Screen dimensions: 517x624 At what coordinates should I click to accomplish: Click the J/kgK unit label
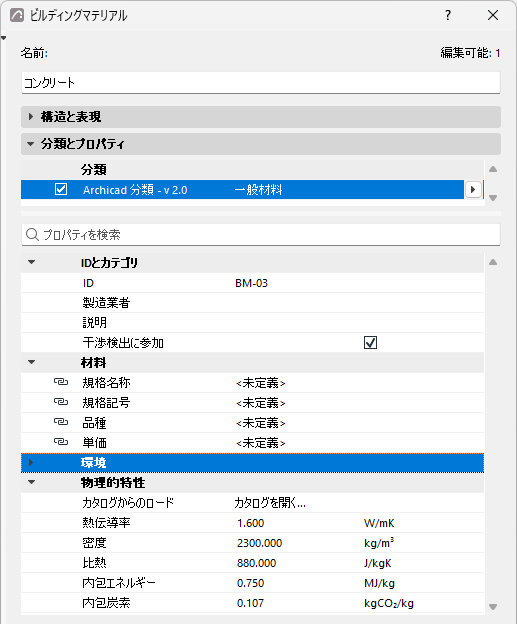378,563
